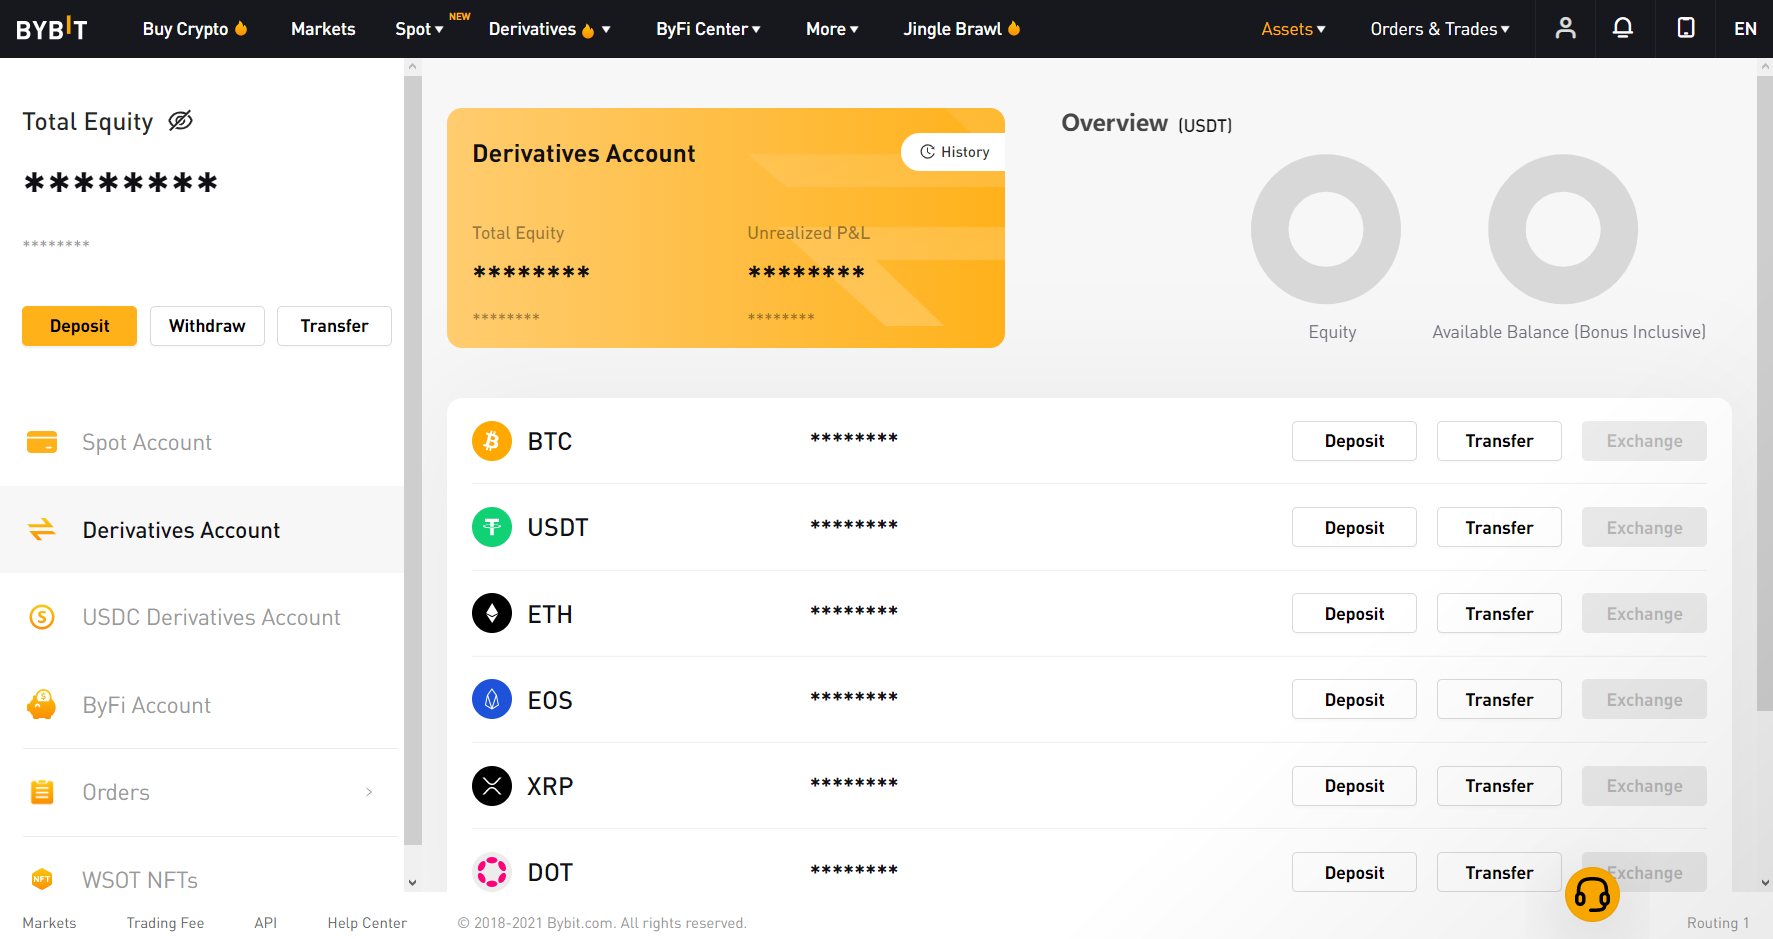Viewport: 1773px width, 939px height.
Task: Click the WSOT NFTs badge icon
Action: 42,880
